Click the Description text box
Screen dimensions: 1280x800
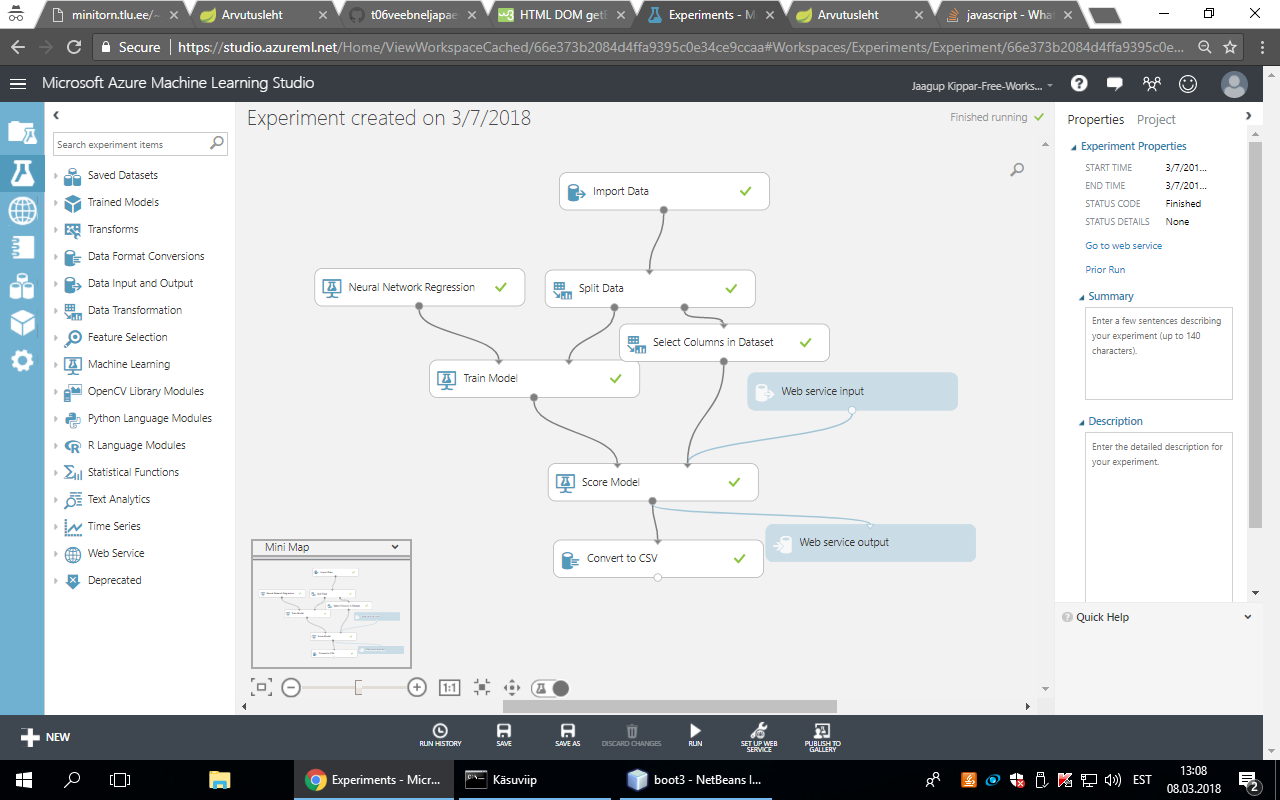[x=1159, y=516]
